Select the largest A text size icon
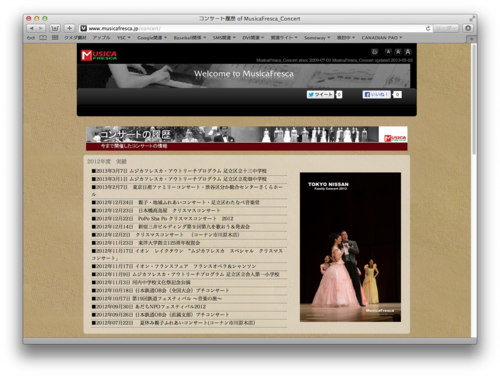500x376 pixels. click(408, 52)
